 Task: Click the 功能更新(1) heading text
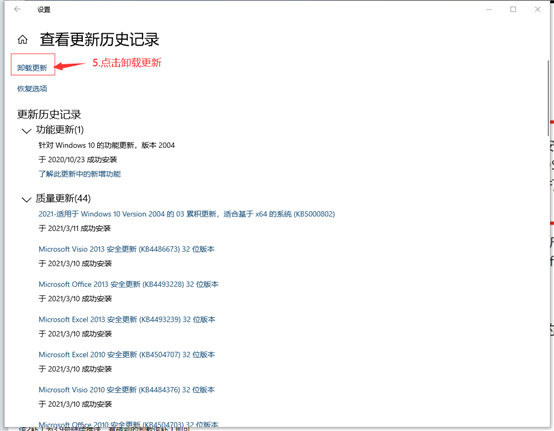click(x=60, y=130)
